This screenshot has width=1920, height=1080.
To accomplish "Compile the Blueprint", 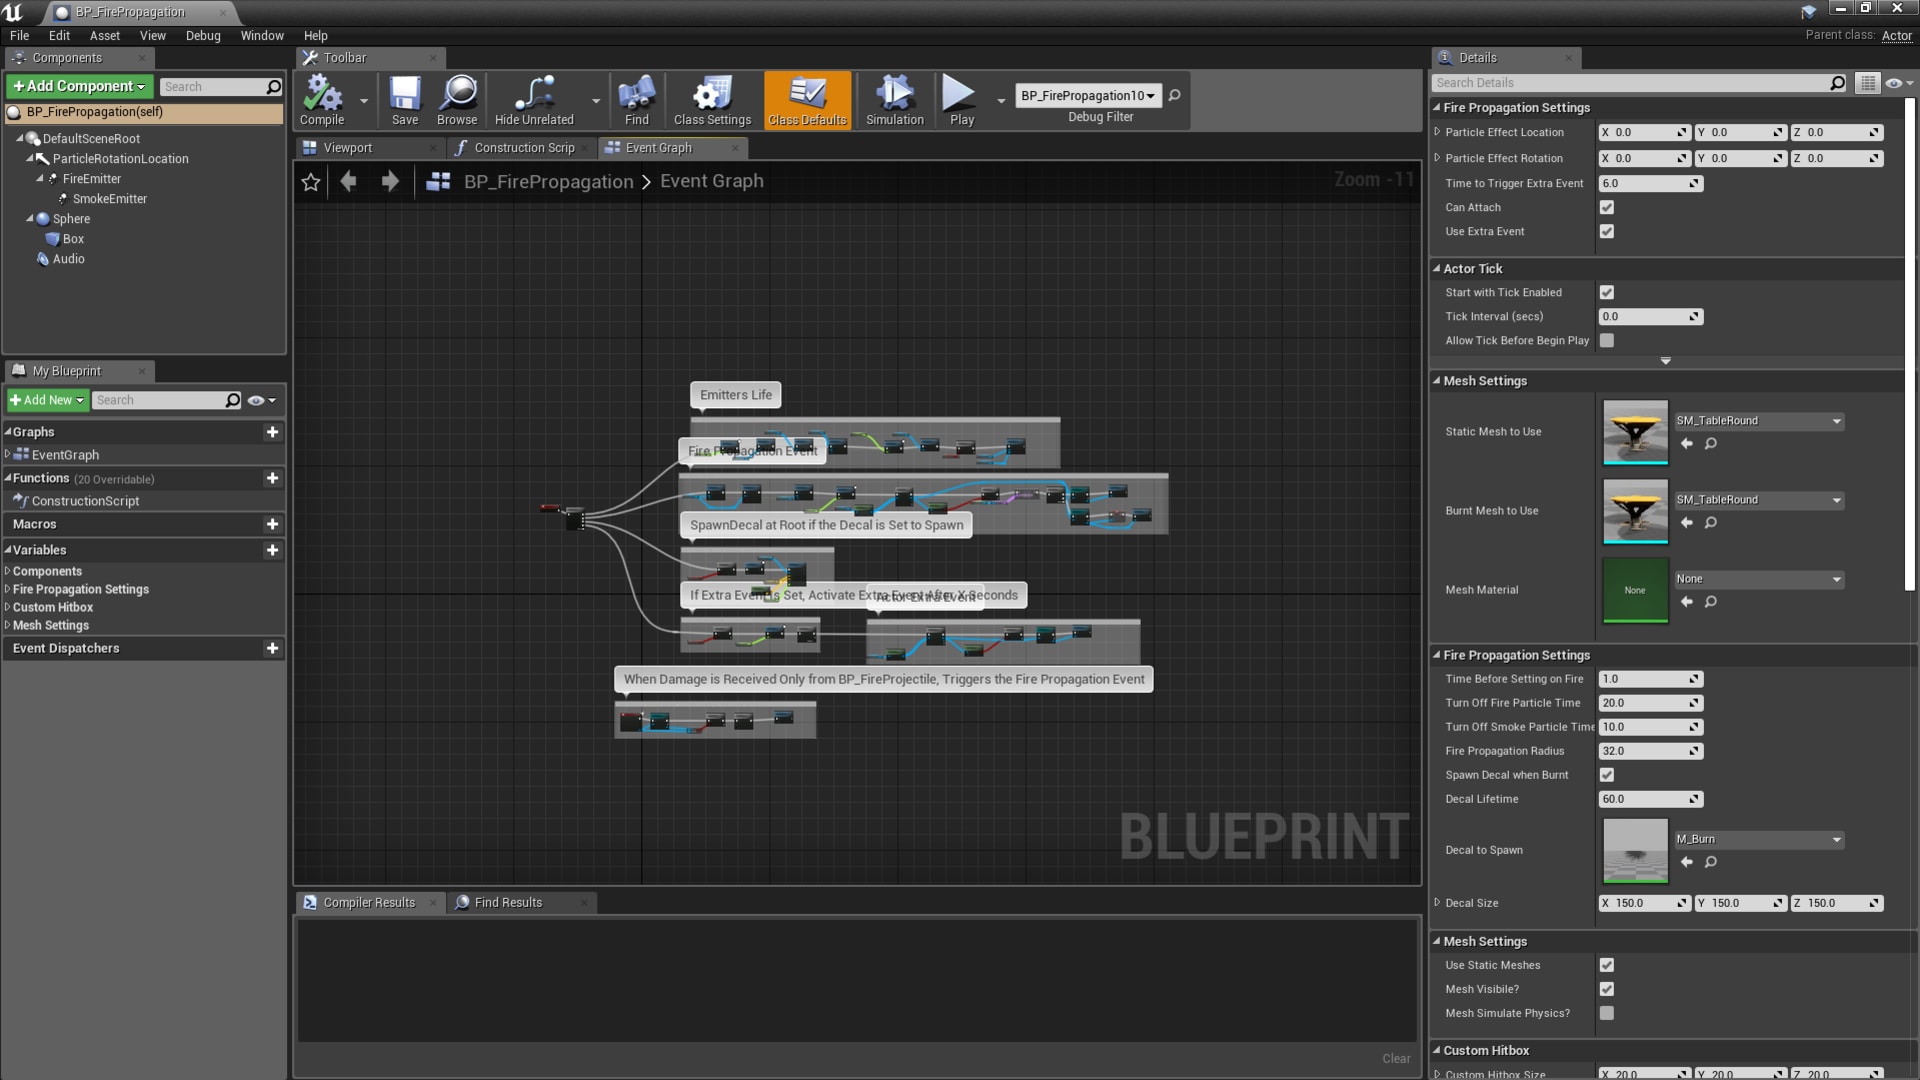I will [x=320, y=99].
